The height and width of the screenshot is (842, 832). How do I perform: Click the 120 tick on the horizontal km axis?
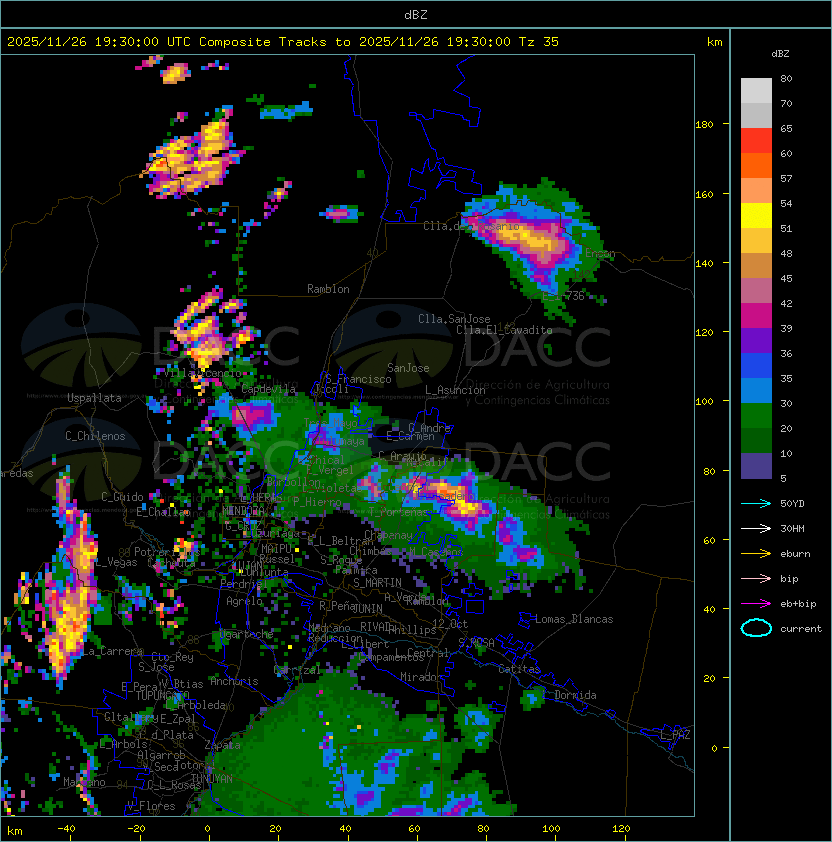[x=621, y=829]
